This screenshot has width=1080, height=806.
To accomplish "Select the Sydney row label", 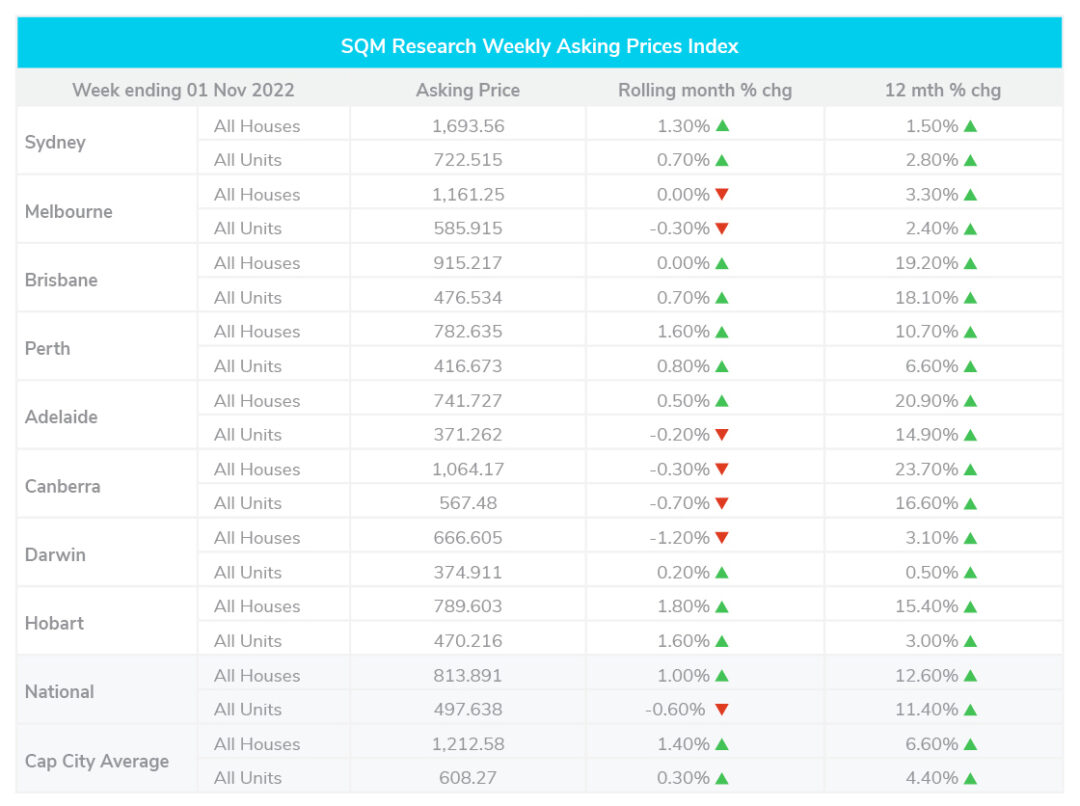I will pos(55,143).
